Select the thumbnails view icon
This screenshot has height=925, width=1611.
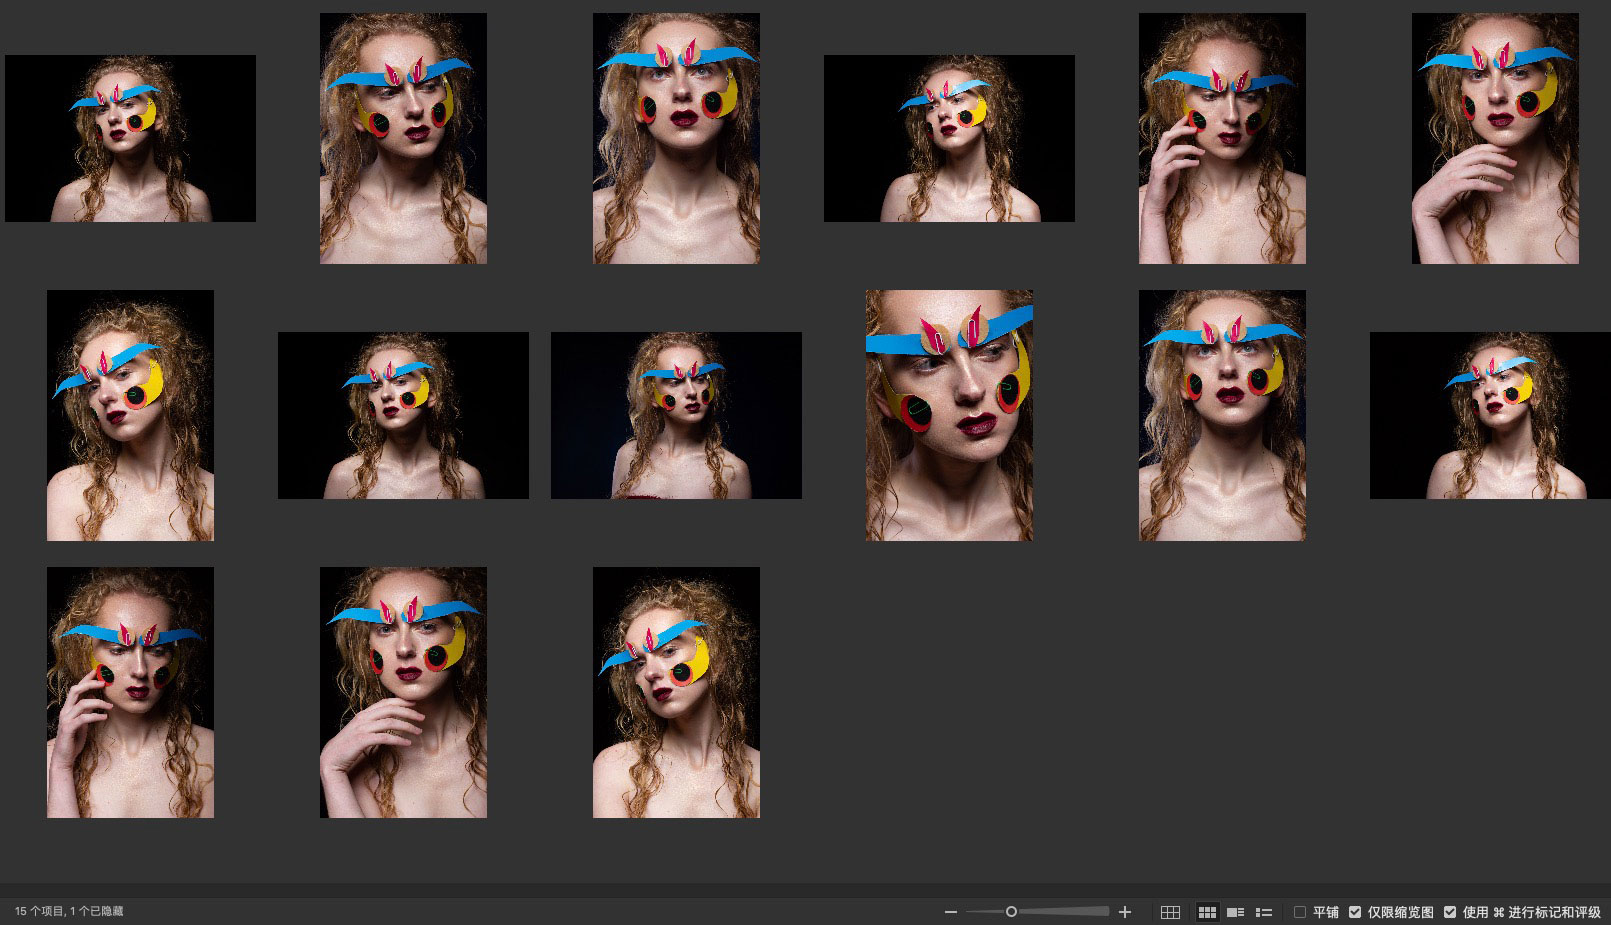click(x=1207, y=912)
